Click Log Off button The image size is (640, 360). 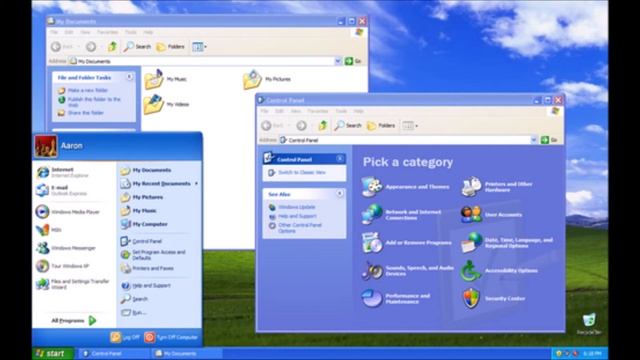[125, 337]
